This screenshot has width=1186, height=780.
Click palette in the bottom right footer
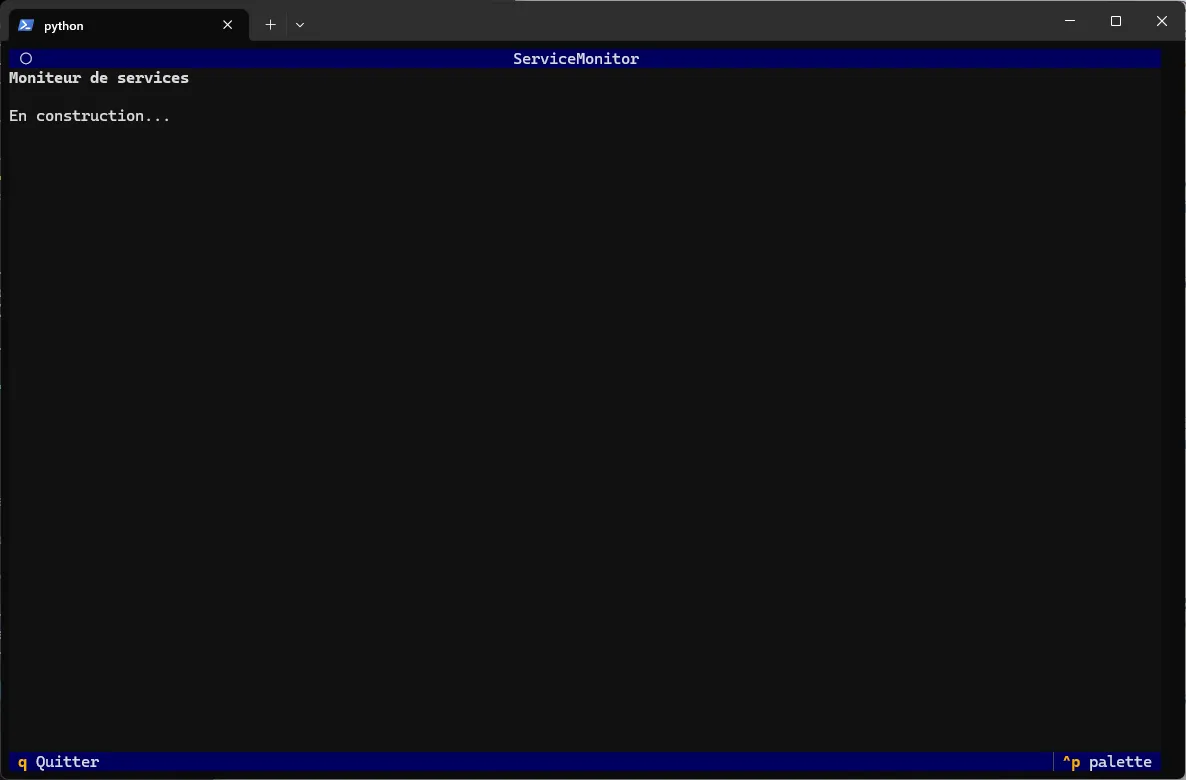(x=1118, y=762)
